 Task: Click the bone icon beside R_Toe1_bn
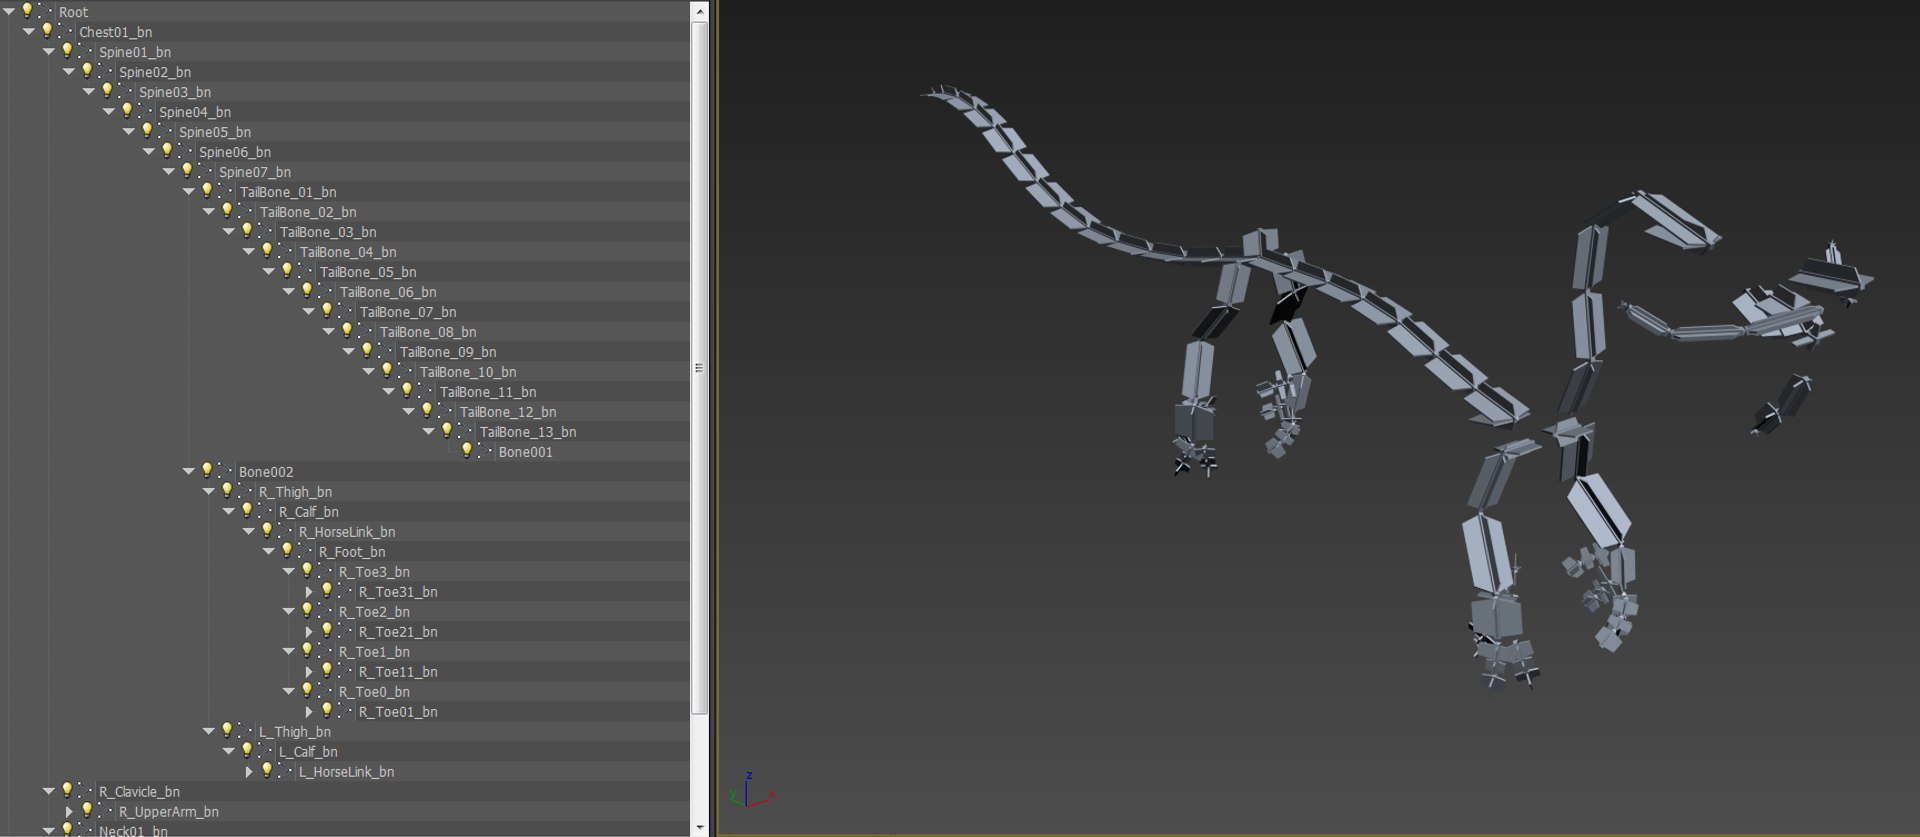pyautogui.click(x=325, y=652)
